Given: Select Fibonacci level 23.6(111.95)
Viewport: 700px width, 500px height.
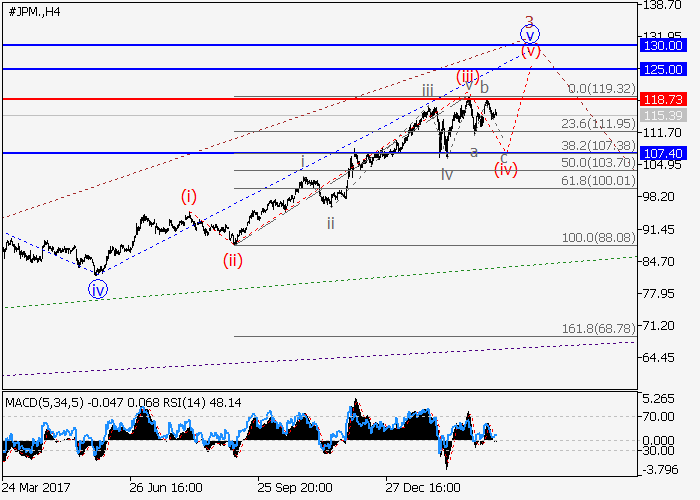Looking at the screenshot, I should click(598, 123).
